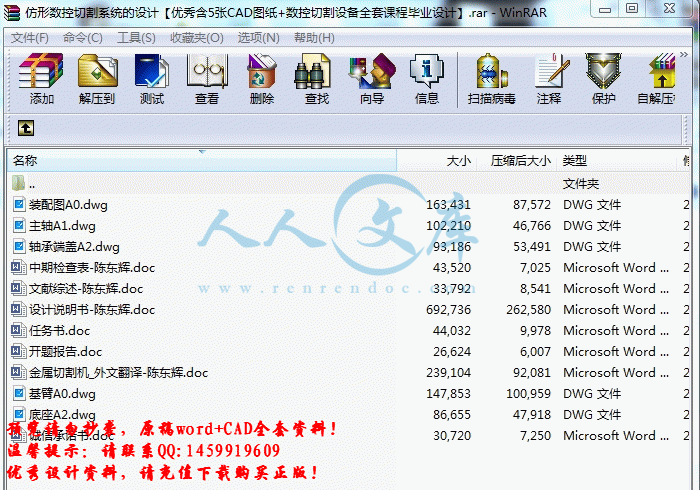Screen dimensions: 700x490
Task: Sort by Name (名称) column header
Action: coord(201,161)
